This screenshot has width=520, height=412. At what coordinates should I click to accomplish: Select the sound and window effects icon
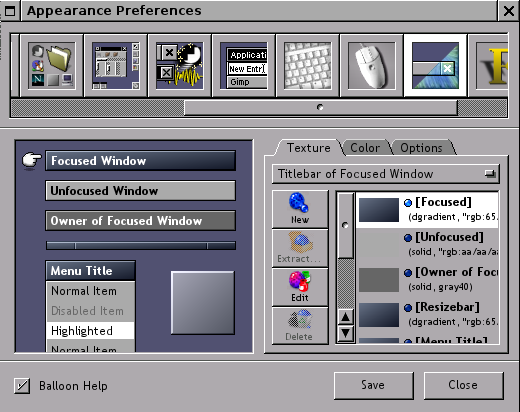(x=180, y=65)
